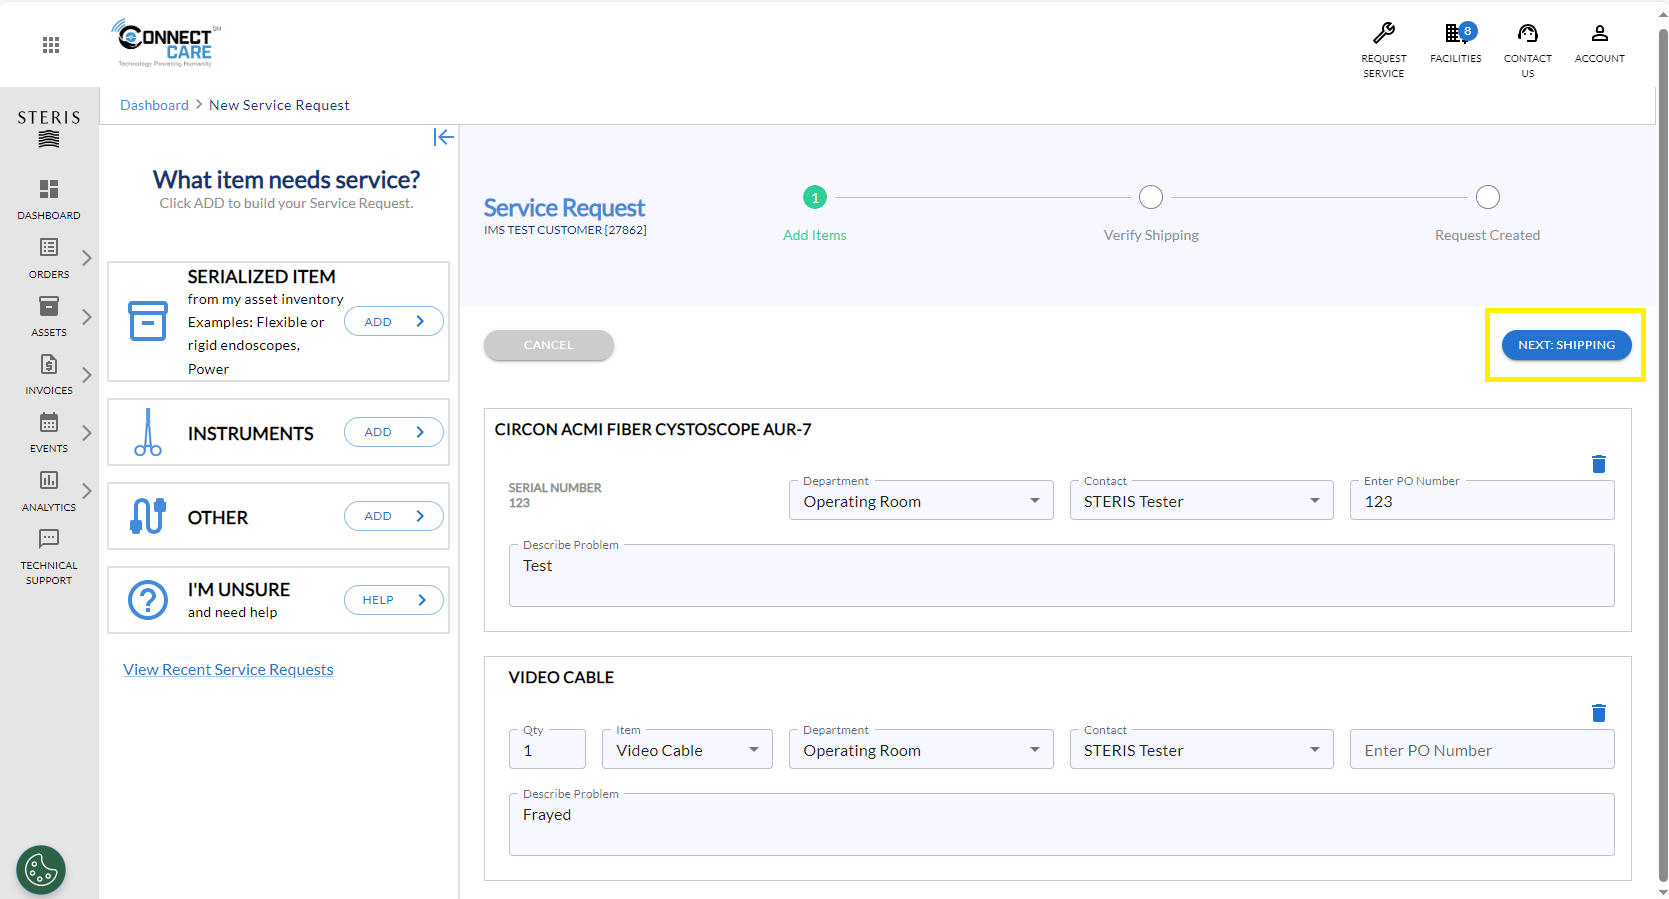The width and height of the screenshot is (1669, 899).
Task: Click Describe Problem field with Frayed
Action: 1061,825
